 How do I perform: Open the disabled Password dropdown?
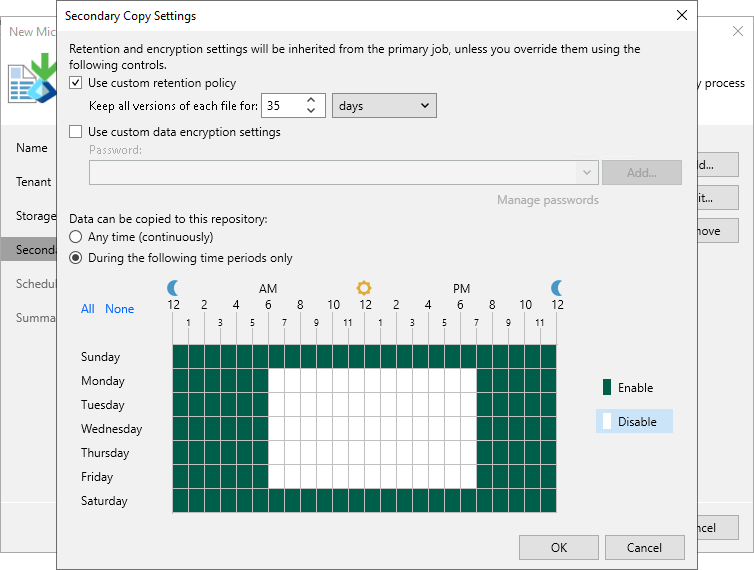[344, 172]
